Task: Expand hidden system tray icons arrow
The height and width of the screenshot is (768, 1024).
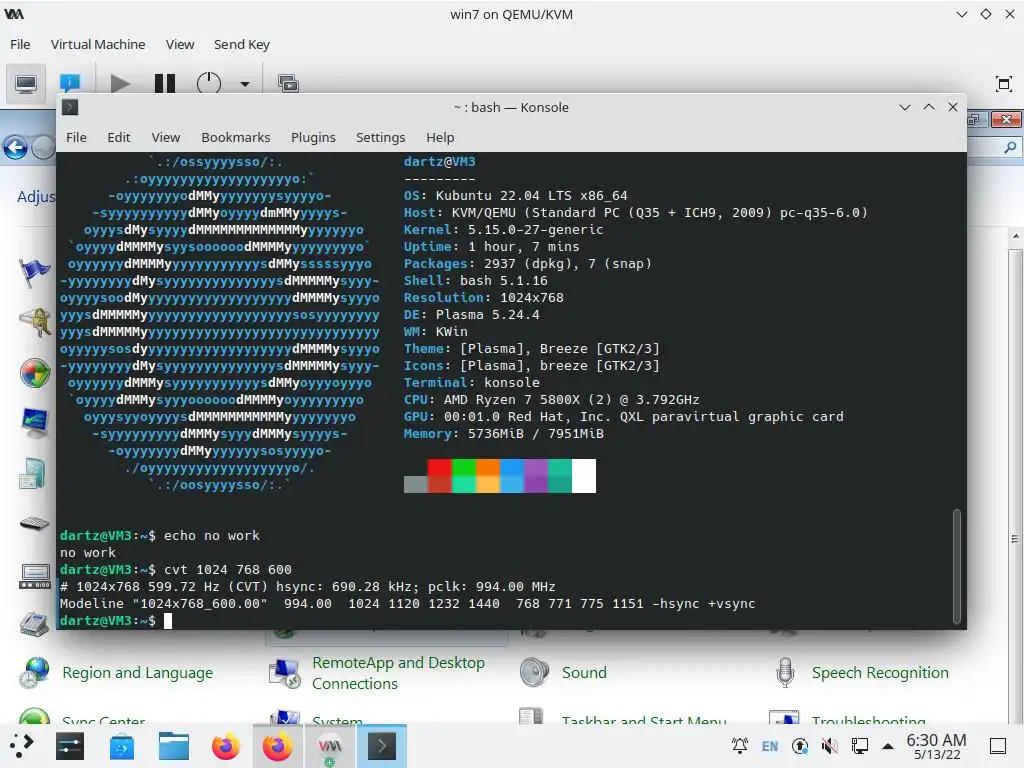Action: click(x=888, y=746)
